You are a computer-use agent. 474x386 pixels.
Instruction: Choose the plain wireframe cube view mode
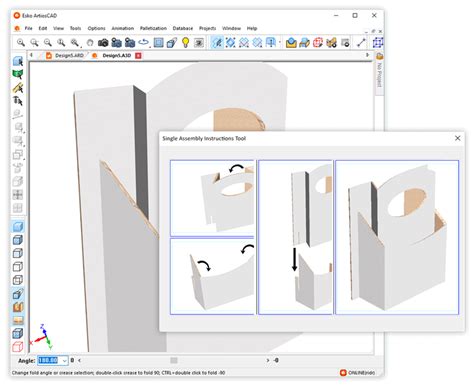pos(18,267)
